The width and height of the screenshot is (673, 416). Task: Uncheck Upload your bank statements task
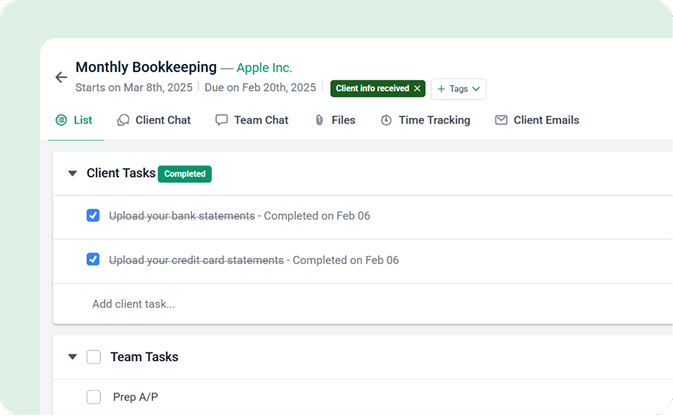93,216
